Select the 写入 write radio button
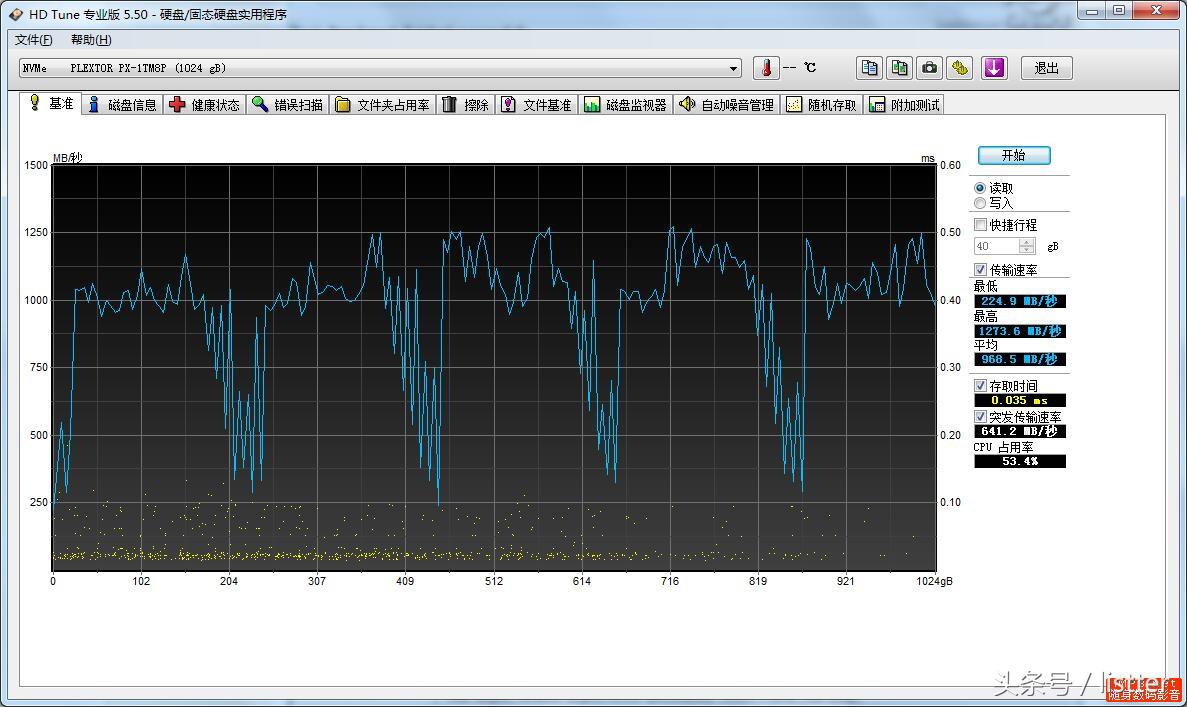 click(x=980, y=203)
